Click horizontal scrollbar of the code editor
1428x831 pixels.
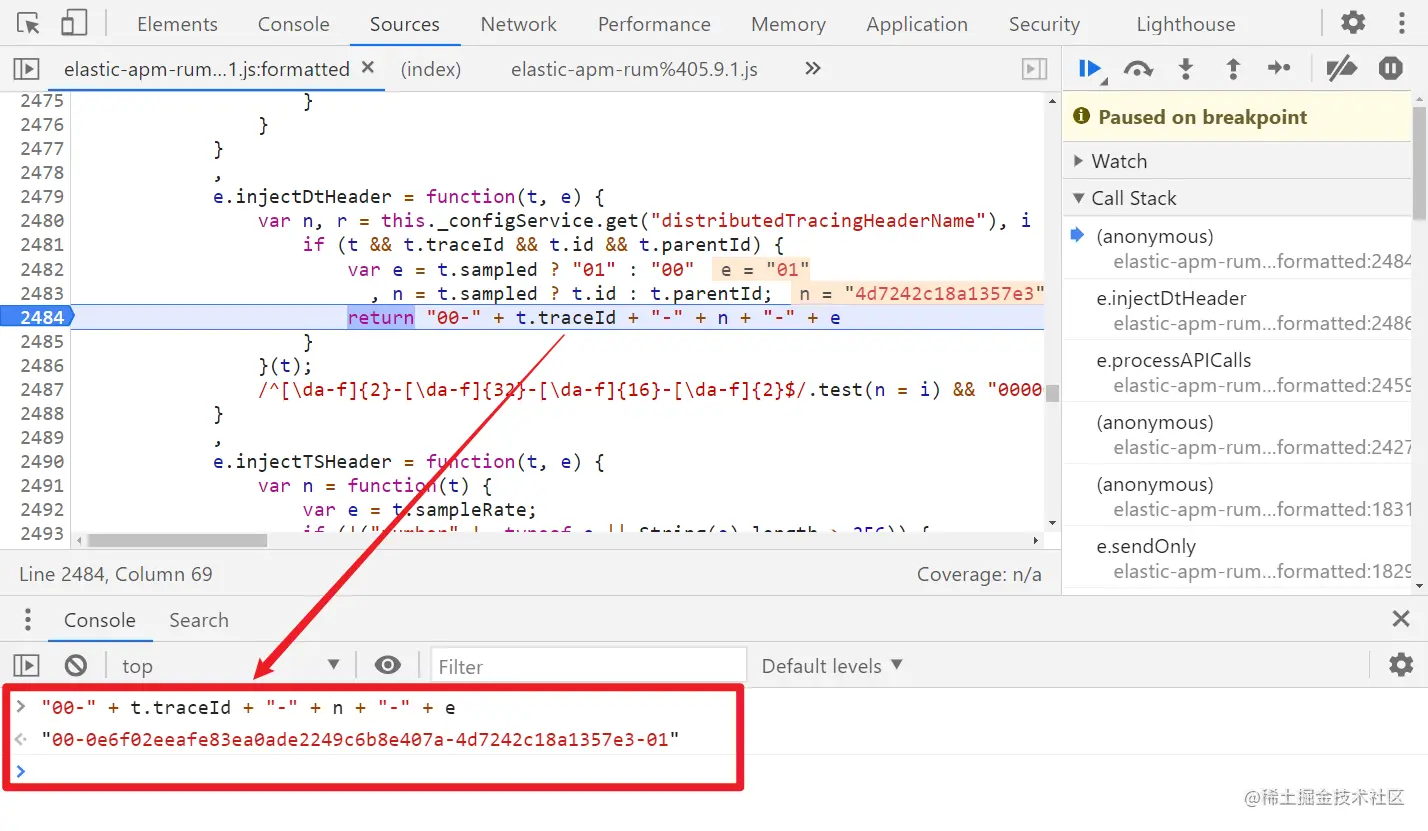[x=177, y=540]
